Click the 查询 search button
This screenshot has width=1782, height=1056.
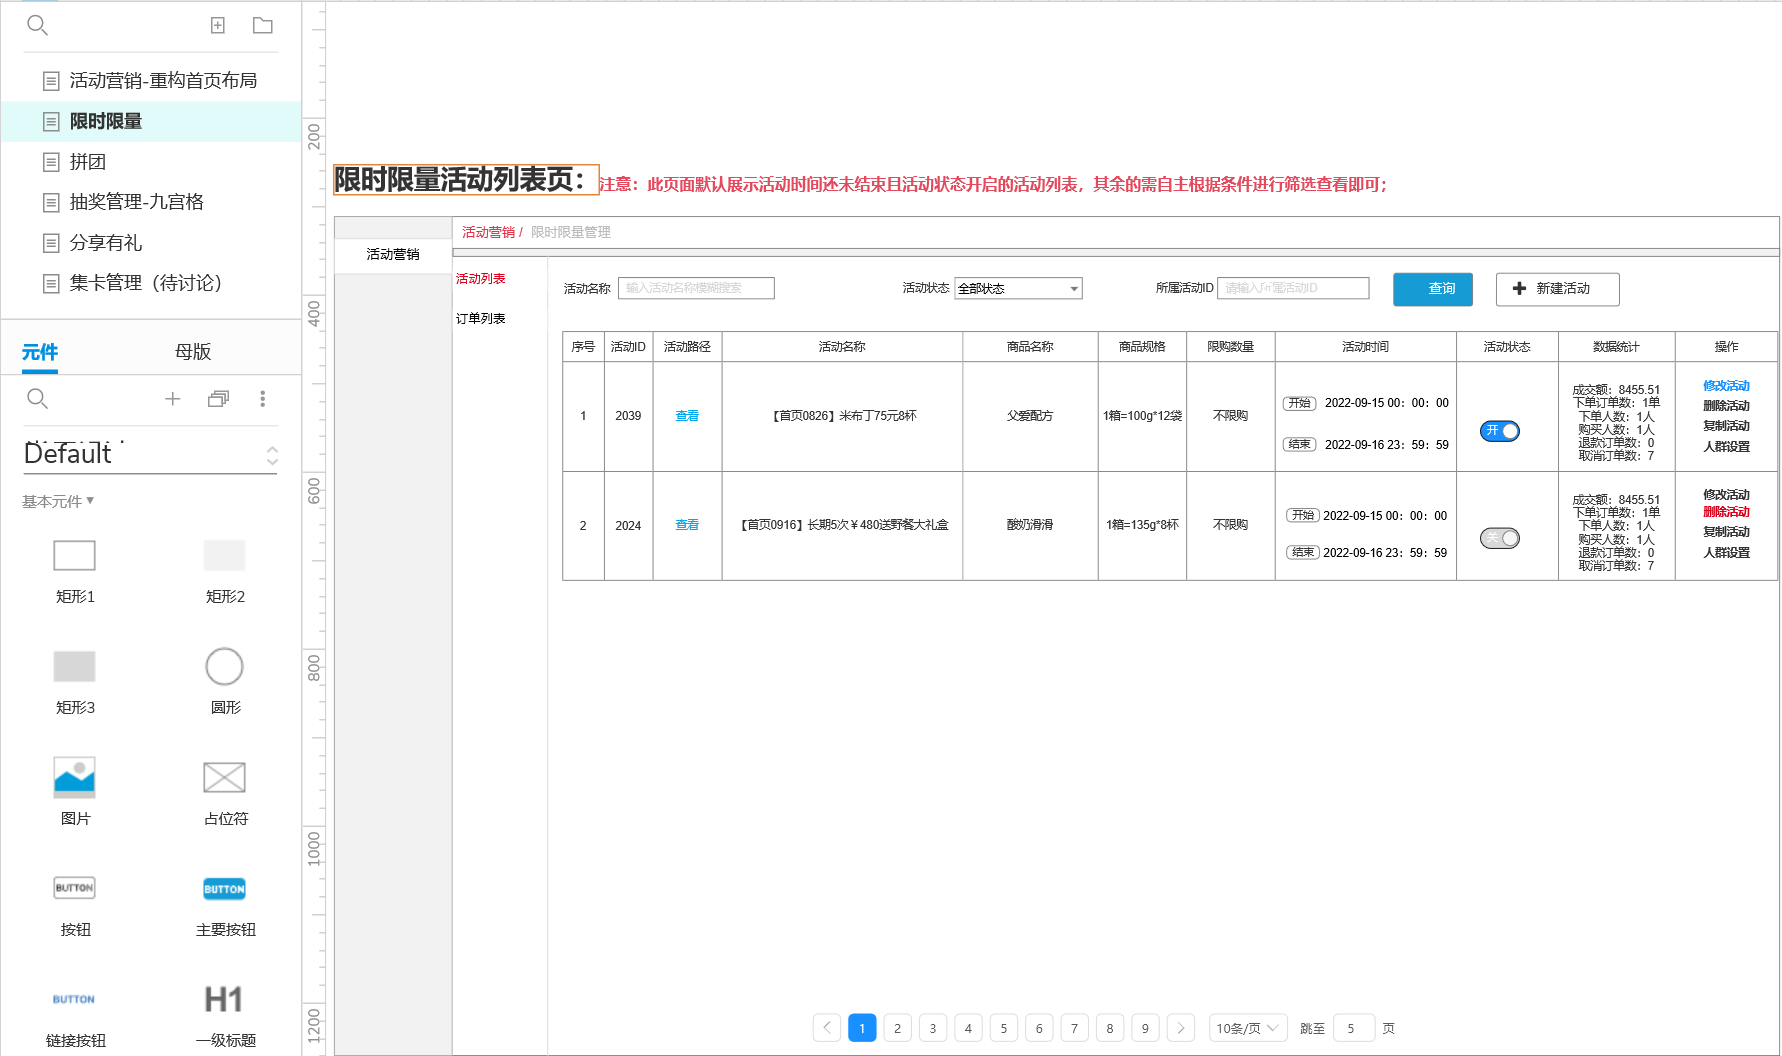(1433, 289)
